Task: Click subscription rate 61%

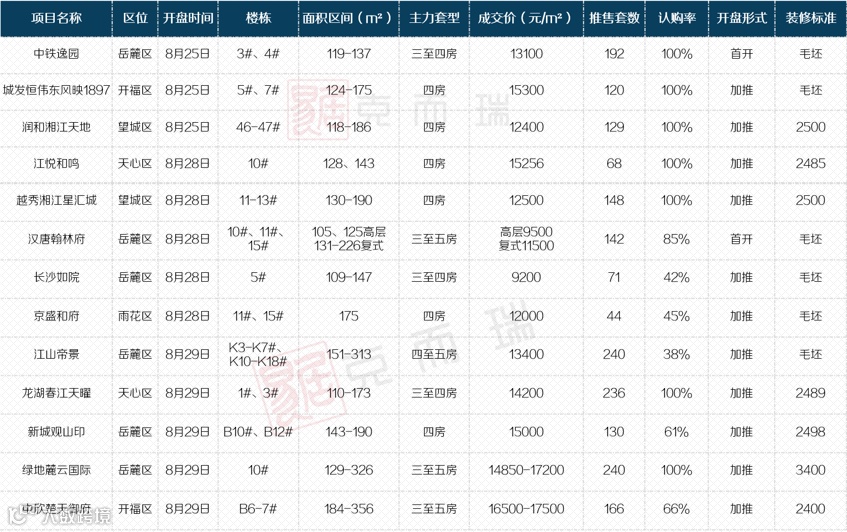Action: (677, 432)
